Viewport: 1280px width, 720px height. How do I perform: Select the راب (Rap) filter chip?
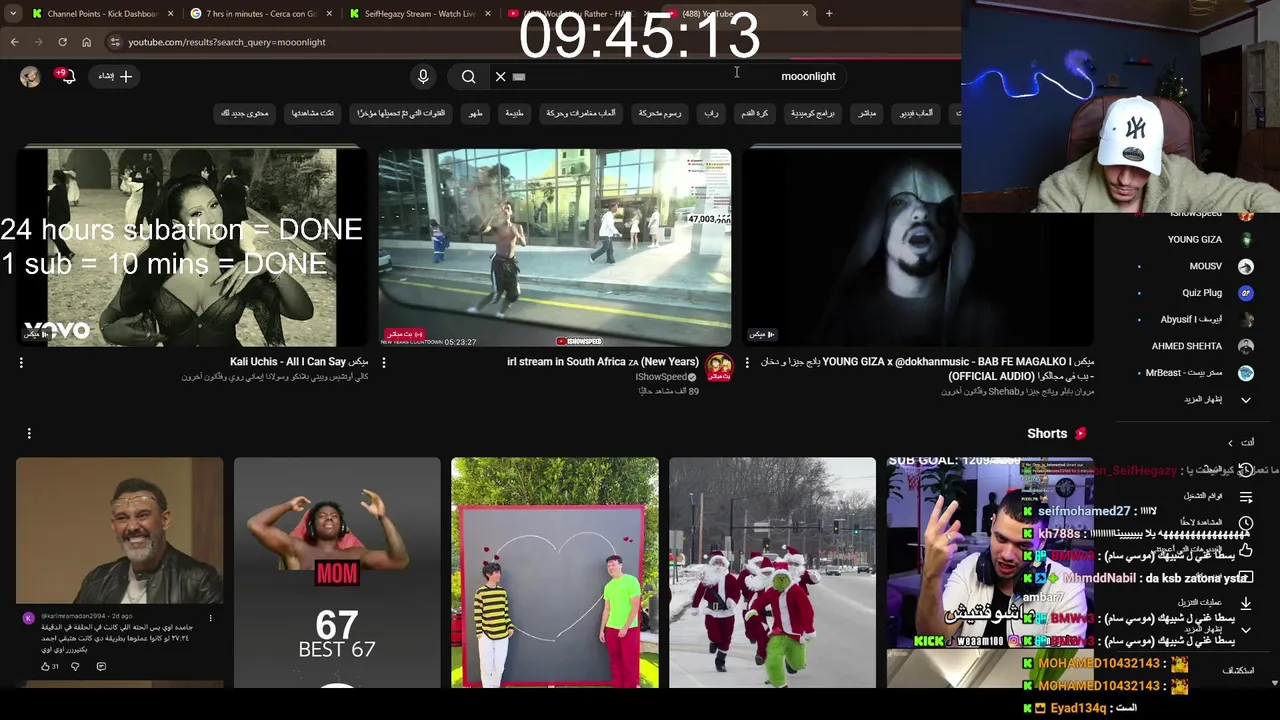point(711,113)
